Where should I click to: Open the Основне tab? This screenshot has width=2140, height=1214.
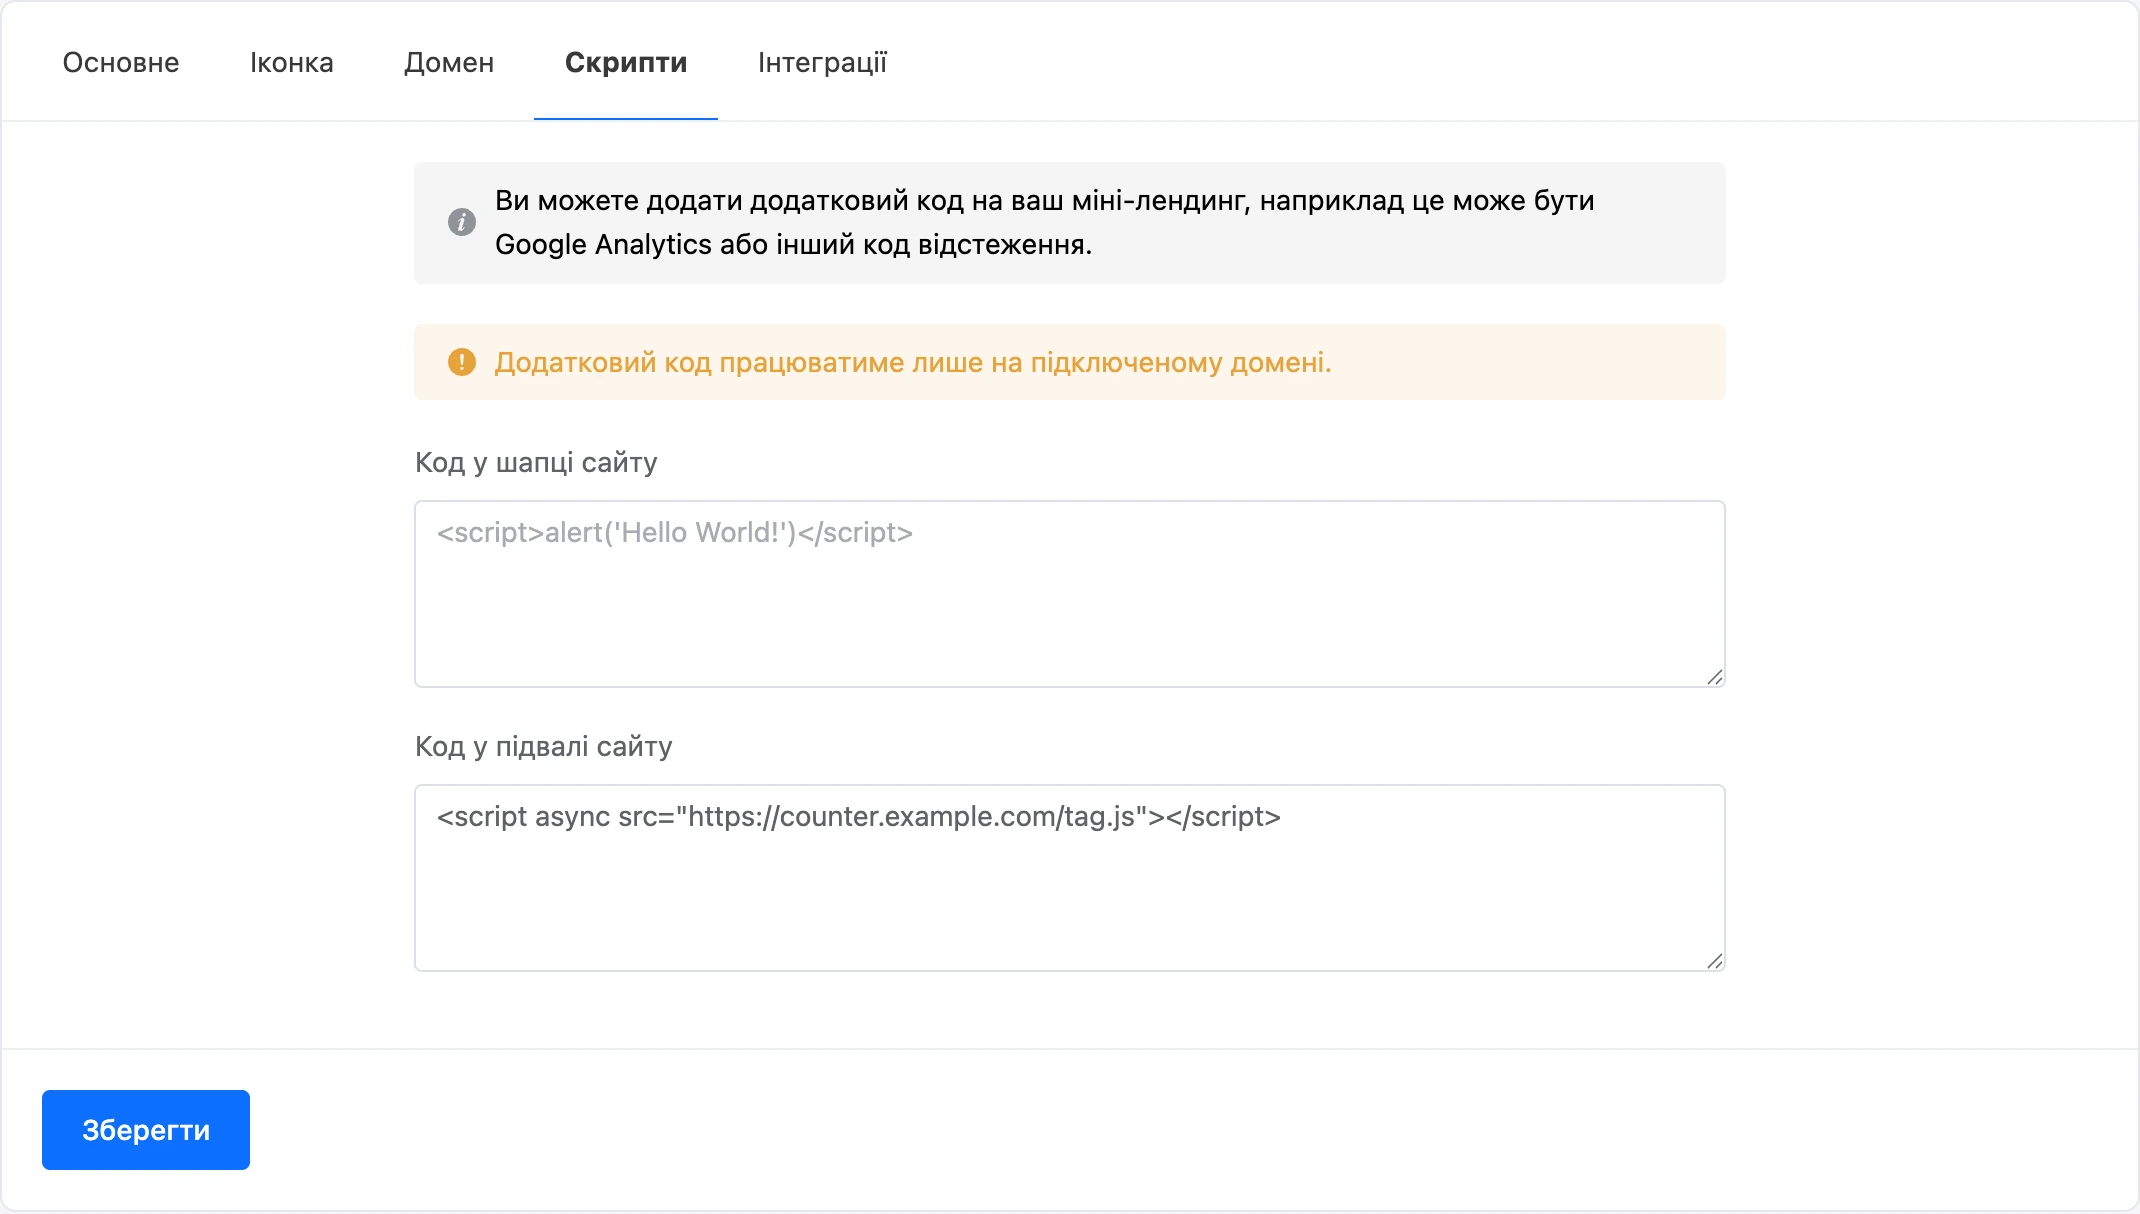point(121,62)
